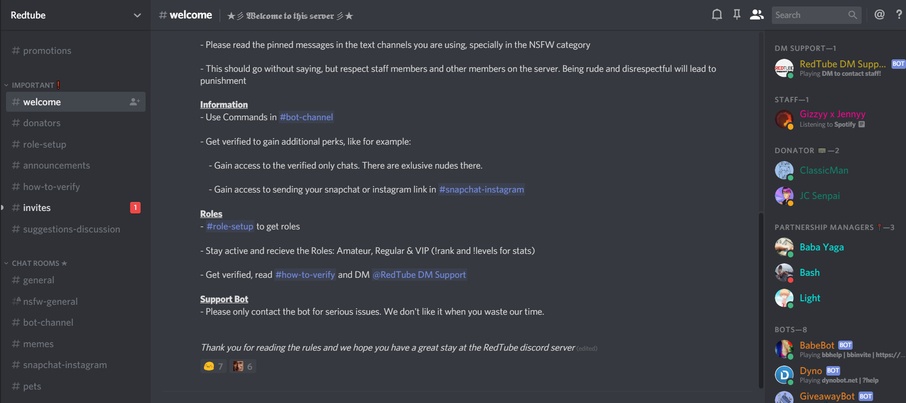906x403 pixels.
Task: Toggle the member list icon
Action: coord(756,15)
